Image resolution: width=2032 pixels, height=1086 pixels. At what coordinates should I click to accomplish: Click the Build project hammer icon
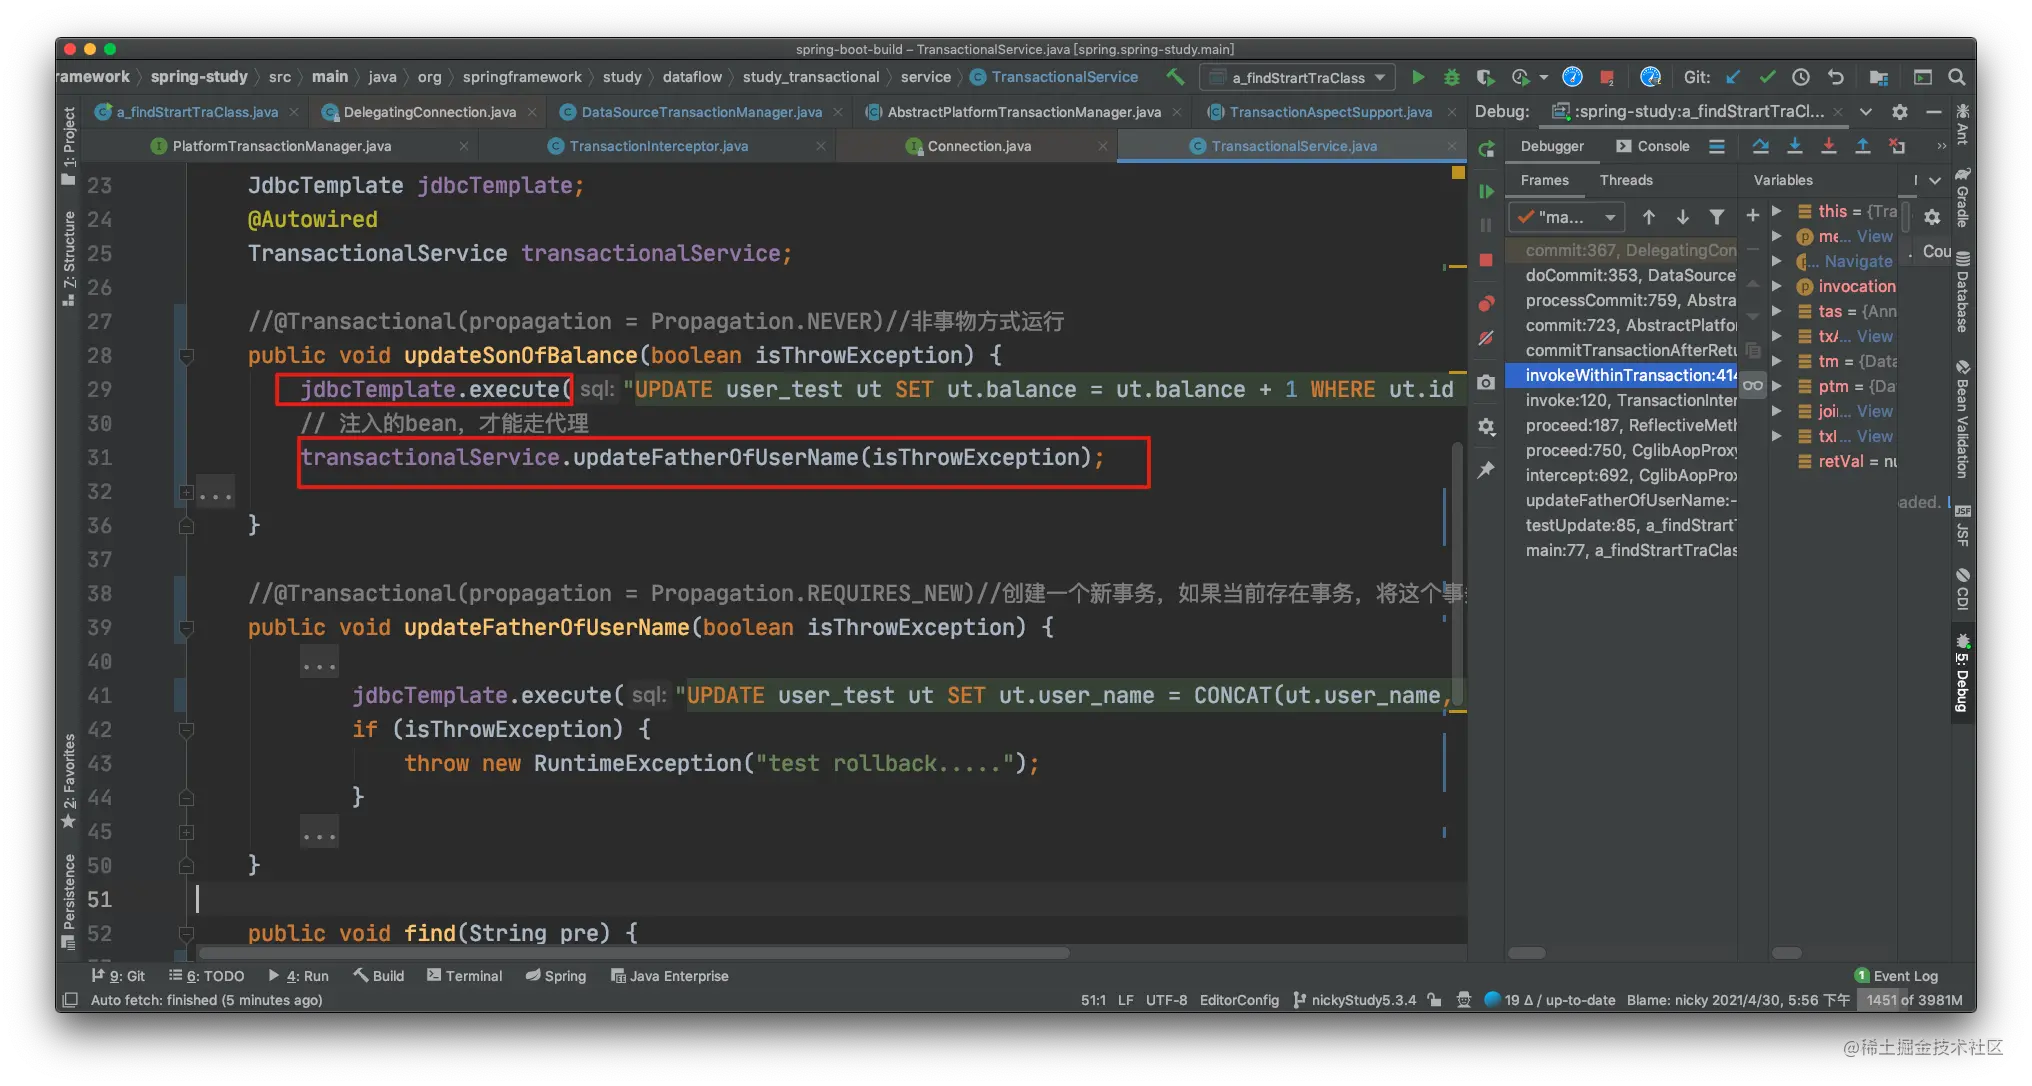tap(1175, 77)
